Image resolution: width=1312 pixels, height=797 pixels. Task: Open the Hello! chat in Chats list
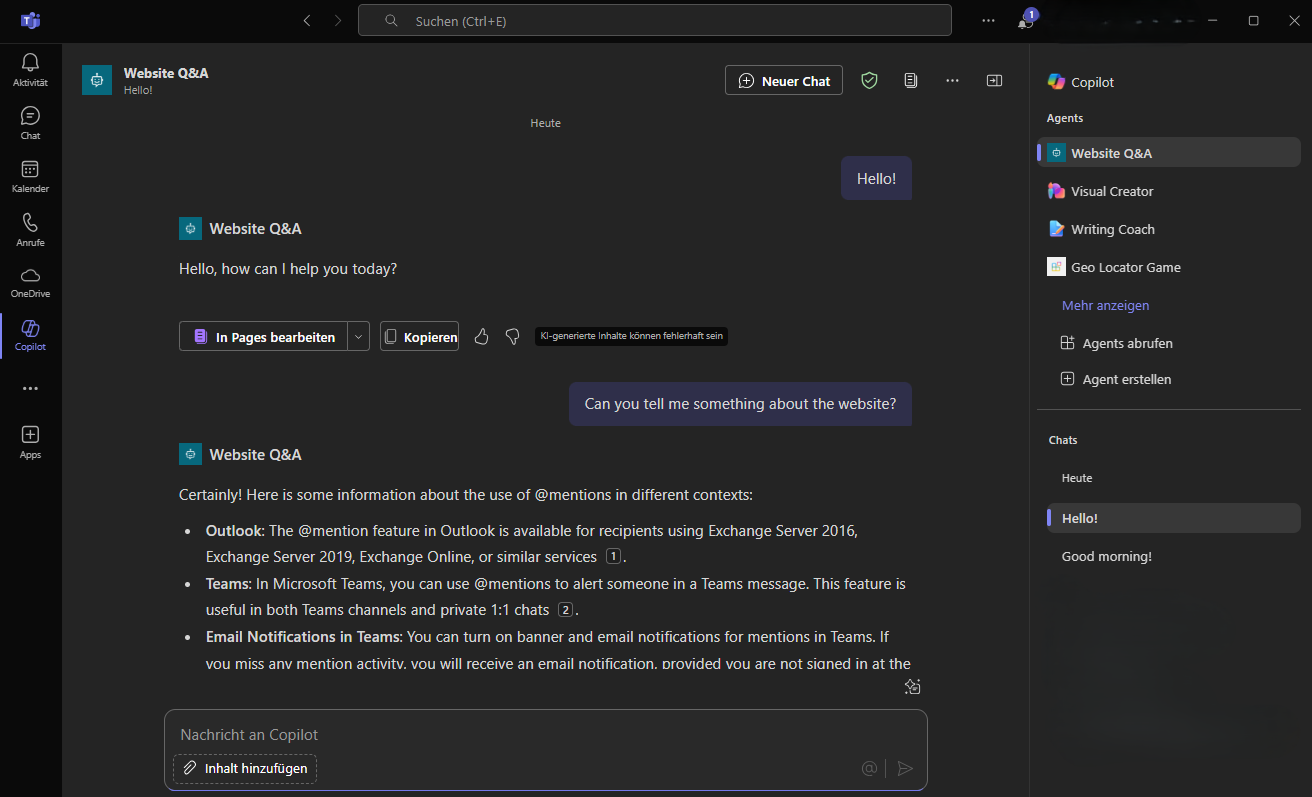tap(1174, 518)
